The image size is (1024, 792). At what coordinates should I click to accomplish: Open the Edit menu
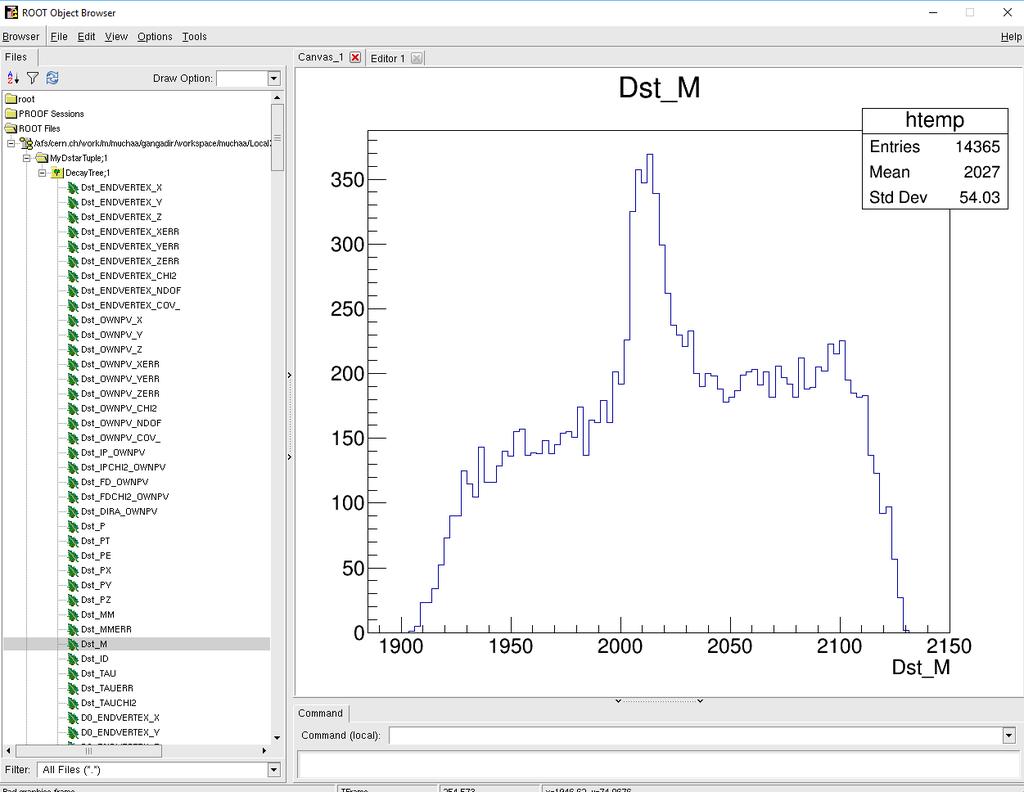86,37
